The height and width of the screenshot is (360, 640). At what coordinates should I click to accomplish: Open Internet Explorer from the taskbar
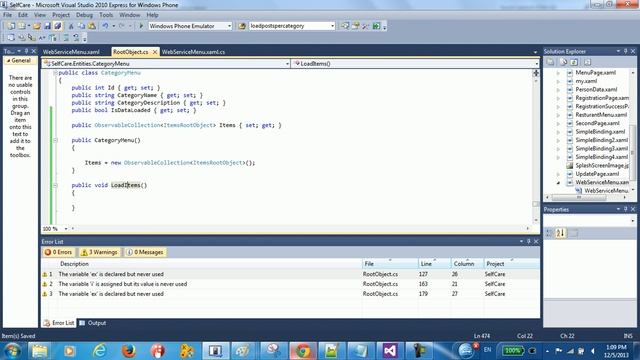point(99,351)
